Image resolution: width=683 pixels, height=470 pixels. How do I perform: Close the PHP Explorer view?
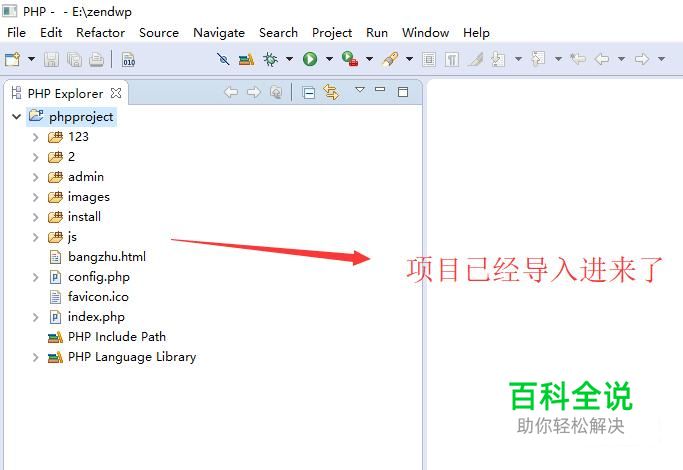tap(116, 93)
